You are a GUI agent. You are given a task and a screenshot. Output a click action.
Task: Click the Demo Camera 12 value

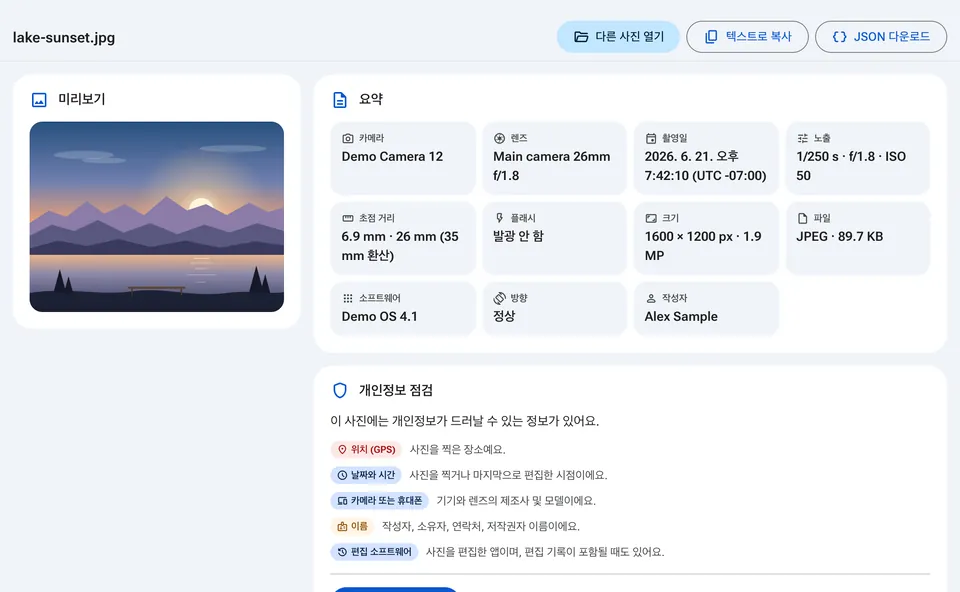(x=392, y=157)
